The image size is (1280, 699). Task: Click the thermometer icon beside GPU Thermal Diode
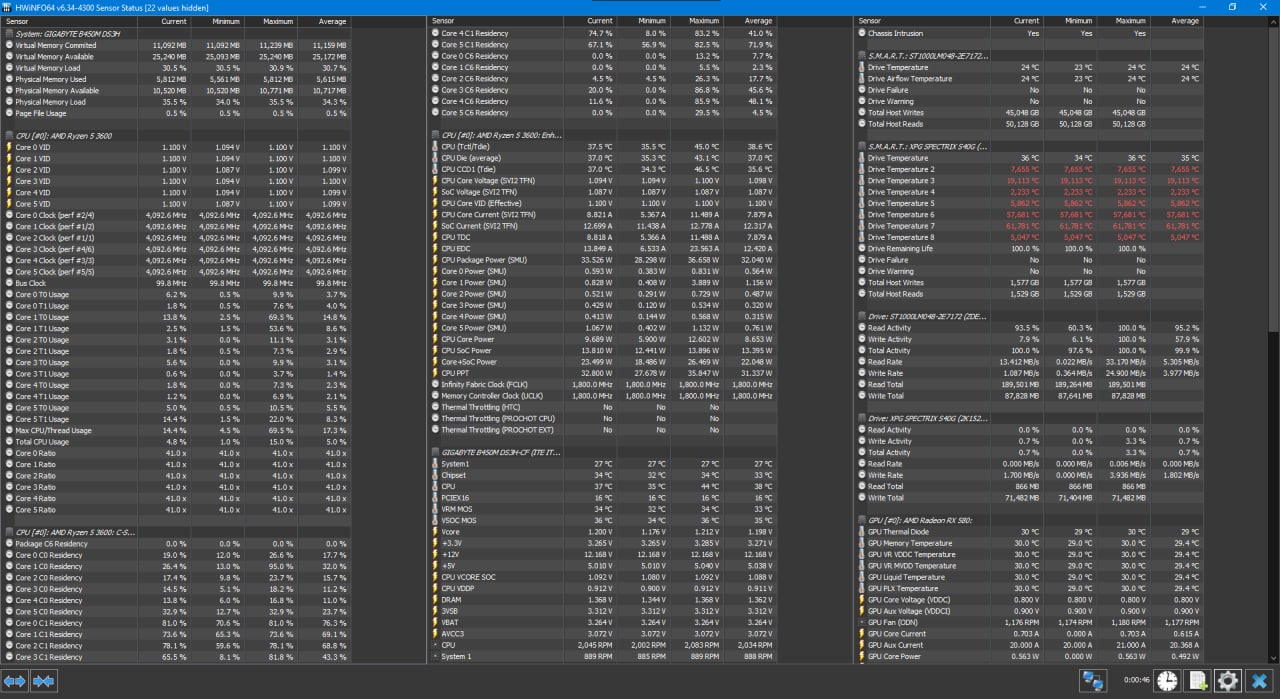coord(861,532)
